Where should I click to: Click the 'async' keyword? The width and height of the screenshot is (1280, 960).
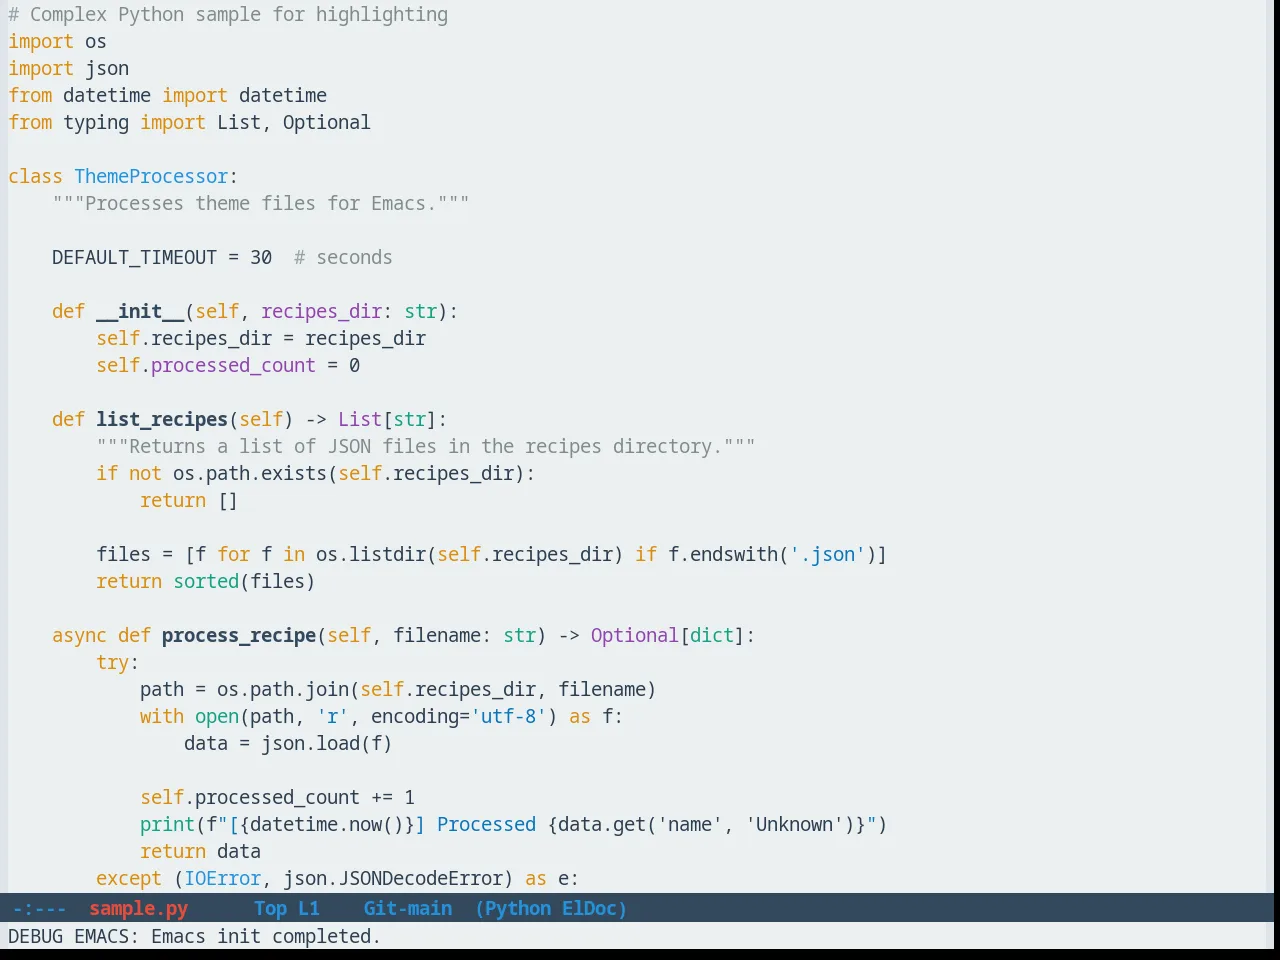click(79, 635)
